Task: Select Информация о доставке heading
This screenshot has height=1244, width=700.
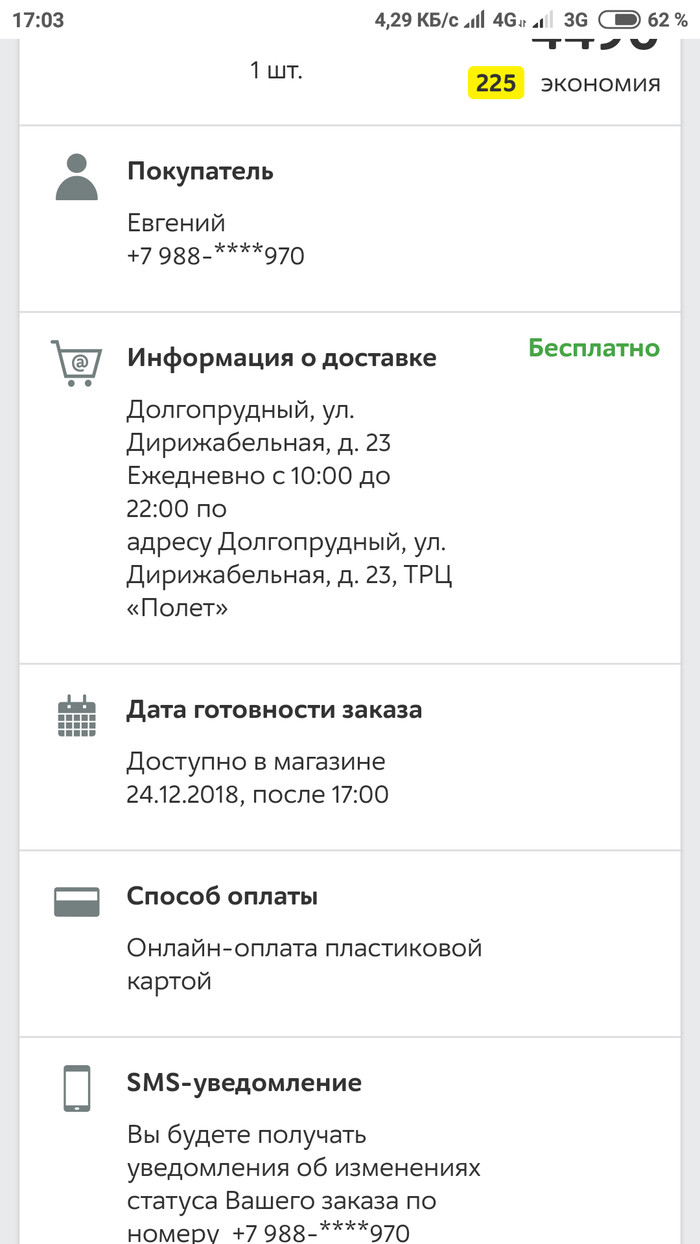Action: pyautogui.click(x=281, y=358)
